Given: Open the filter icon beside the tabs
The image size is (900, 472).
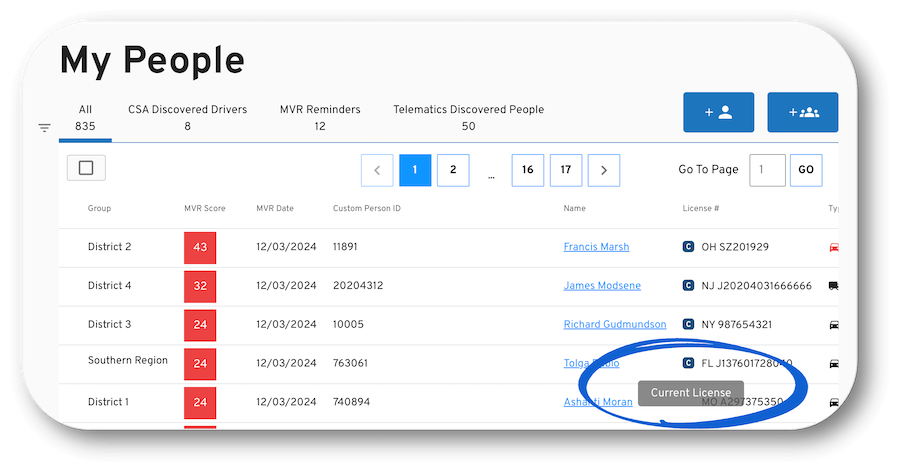Looking at the screenshot, I should tap(44, 128).
